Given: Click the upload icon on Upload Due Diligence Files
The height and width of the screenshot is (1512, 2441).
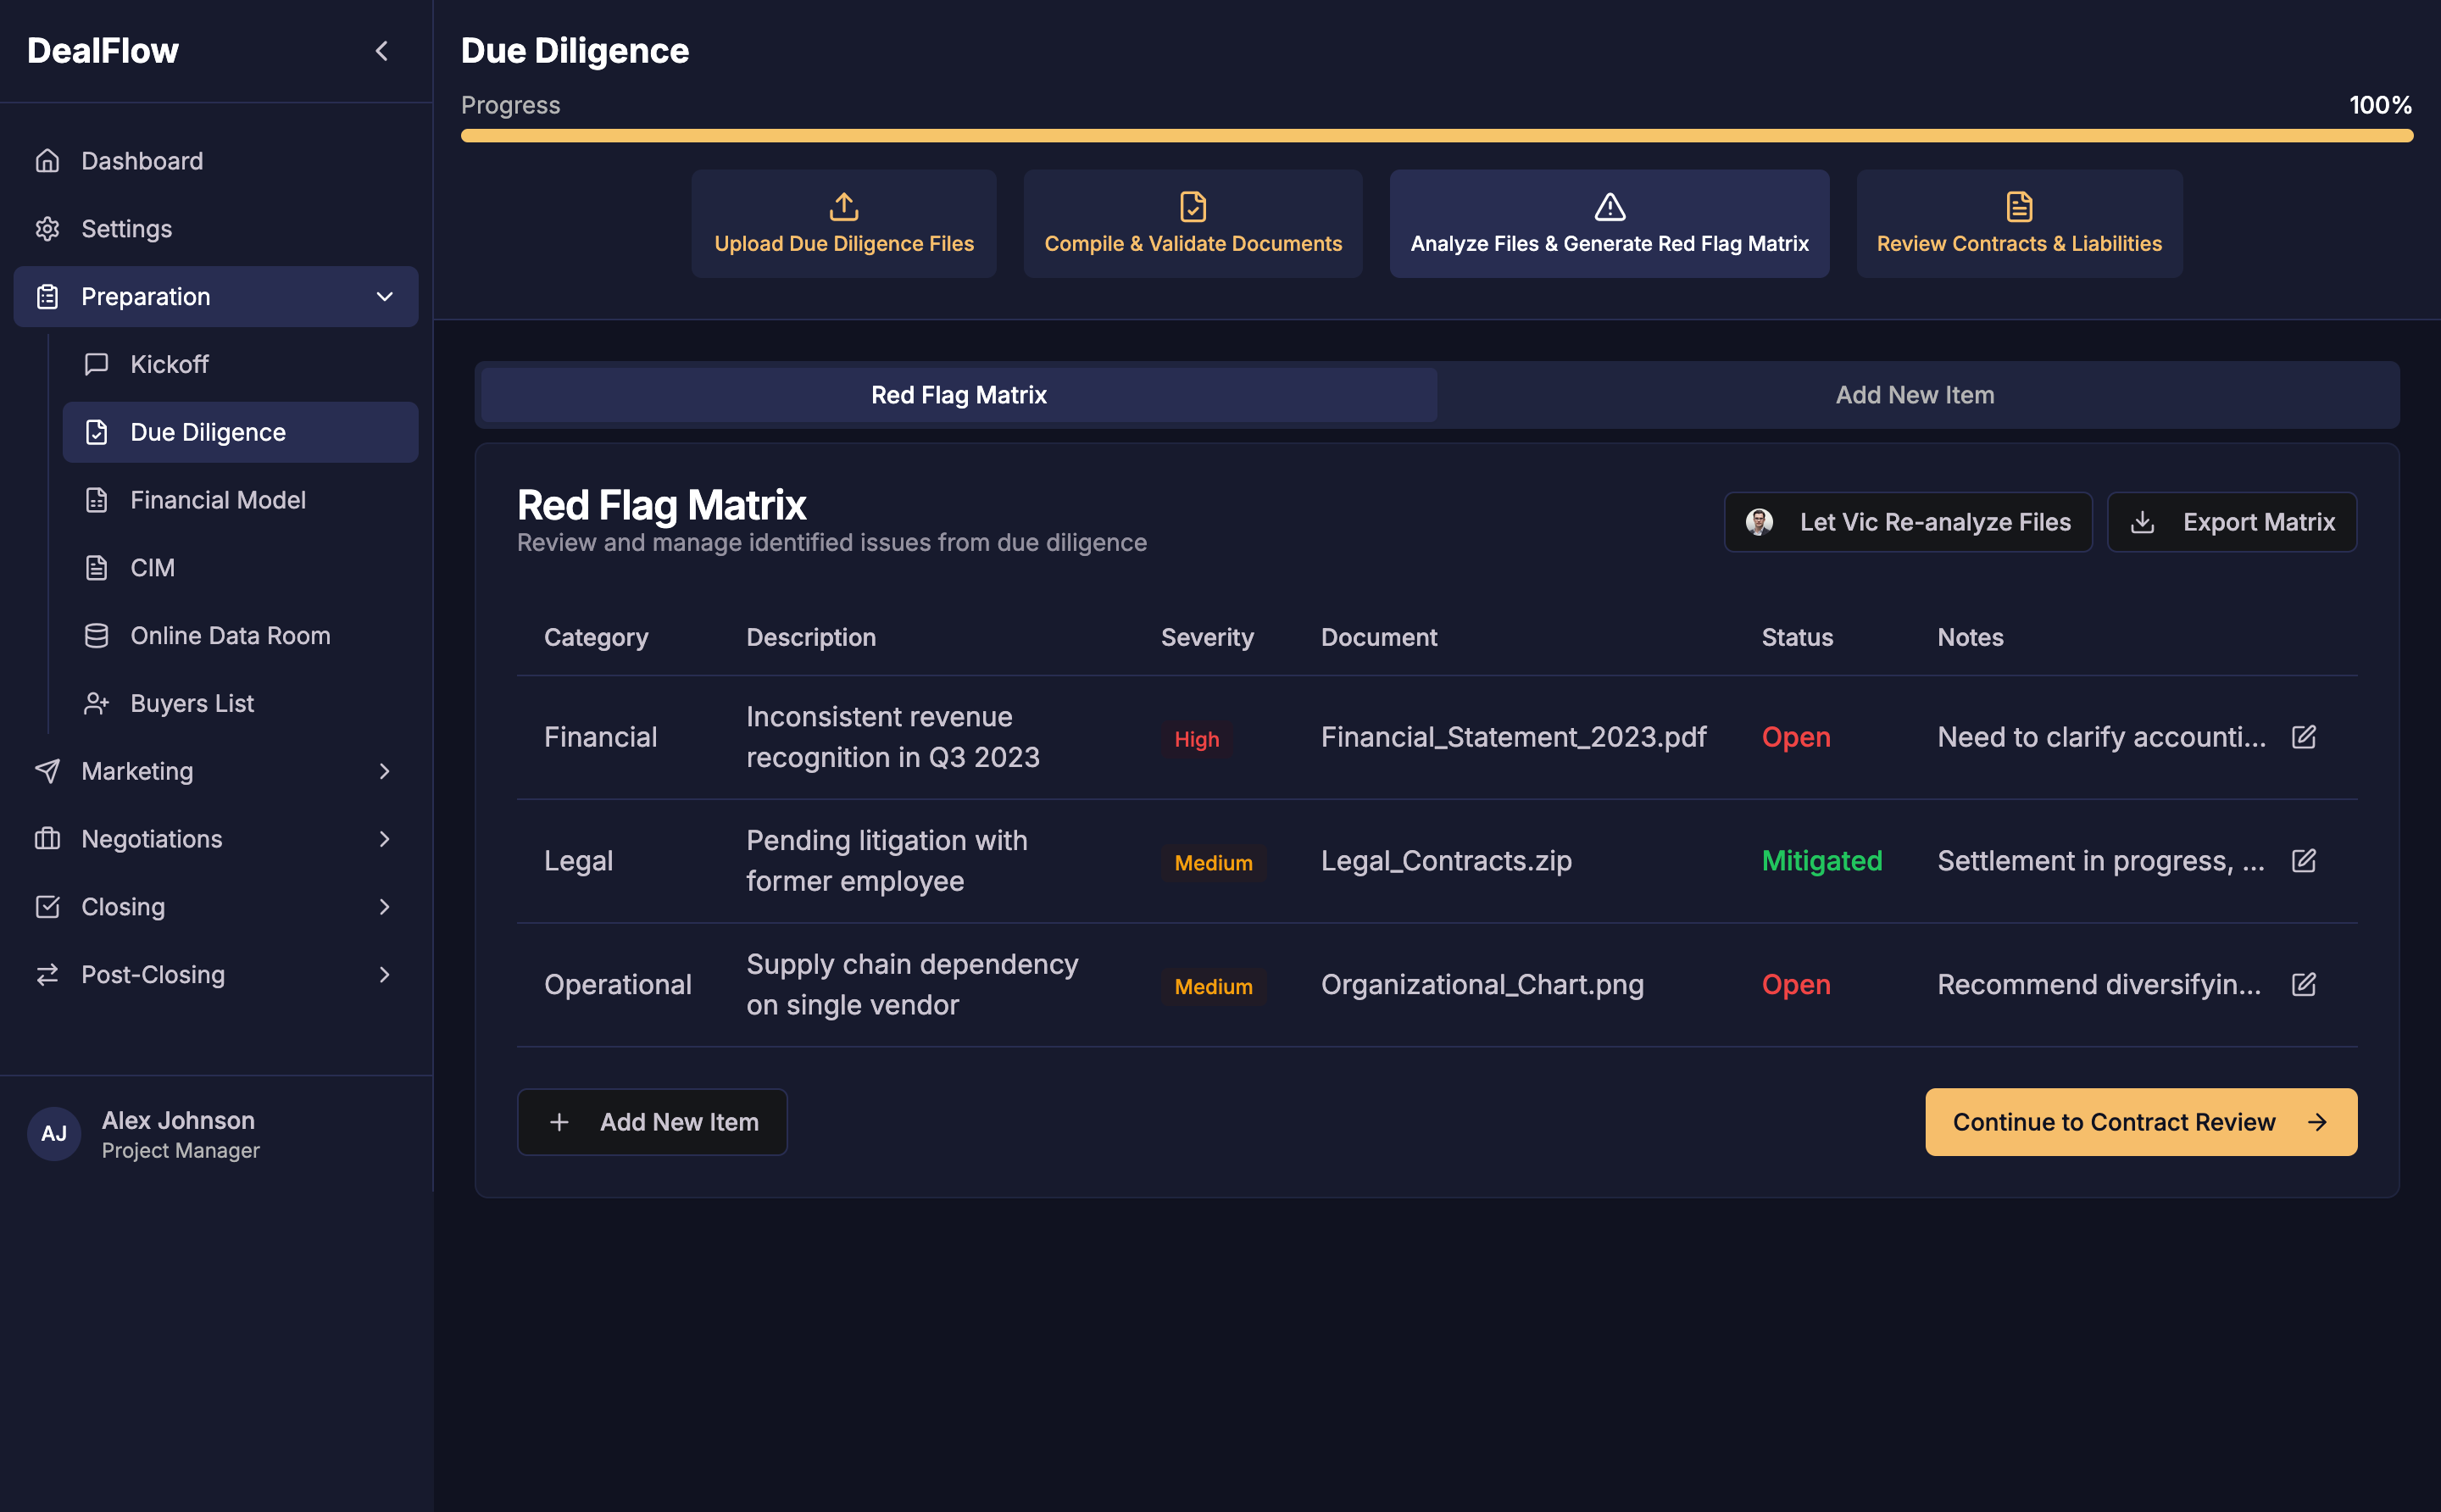Looking at the screenshot, I should [x=843, y=206].
